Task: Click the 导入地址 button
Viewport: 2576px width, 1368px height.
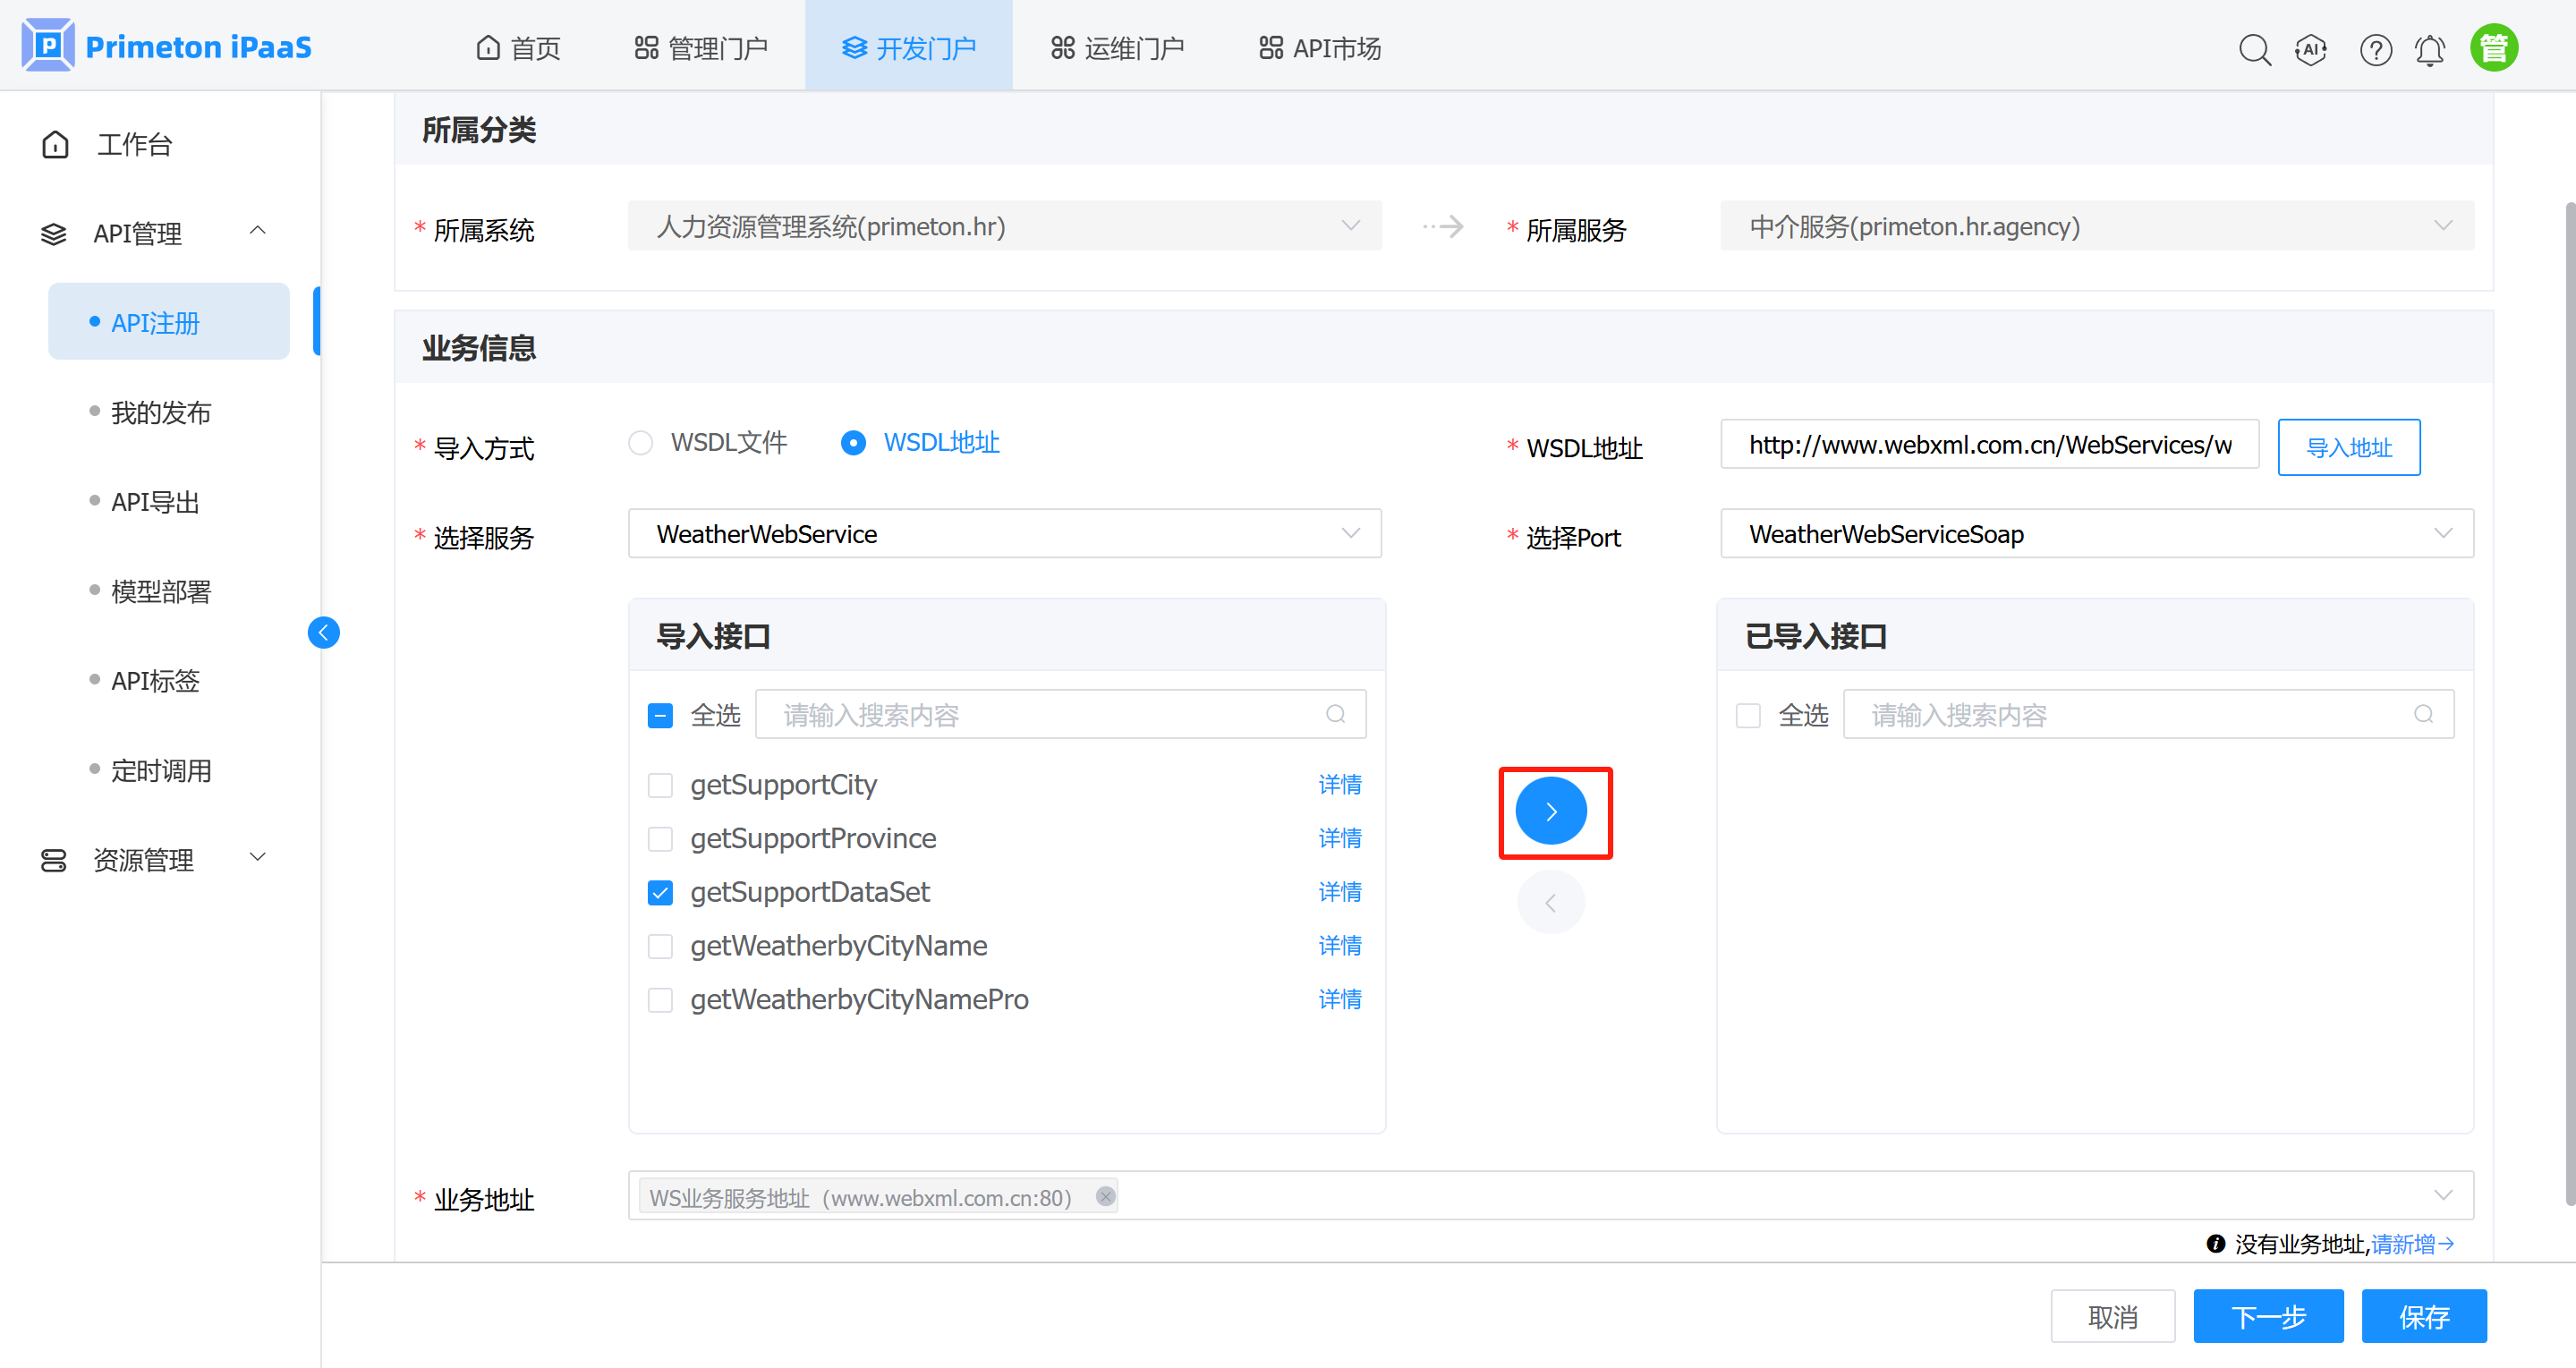Action: [2348, 447]
